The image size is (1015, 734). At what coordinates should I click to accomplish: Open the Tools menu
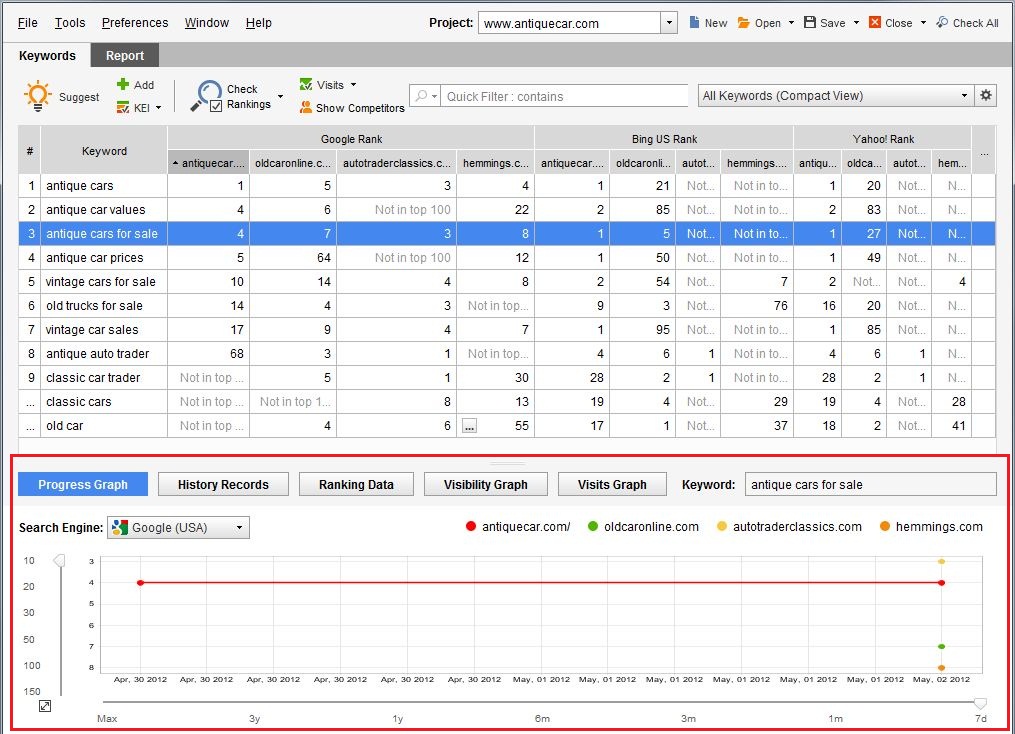tap(70, 23)
